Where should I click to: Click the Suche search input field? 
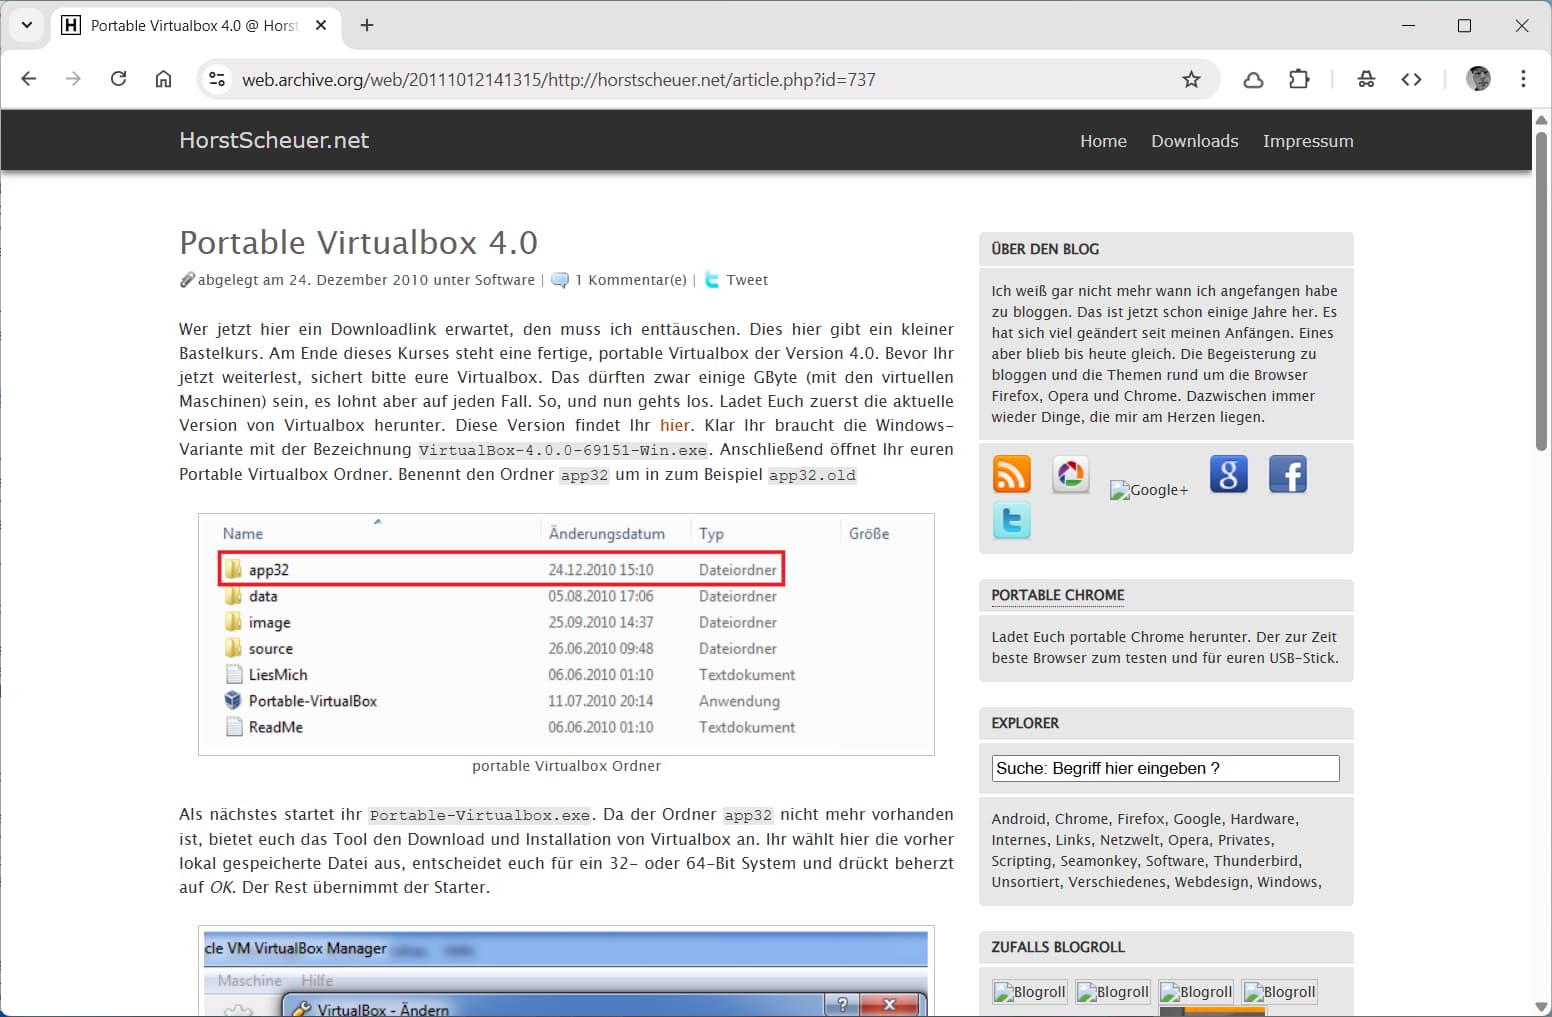[1165, 768]
